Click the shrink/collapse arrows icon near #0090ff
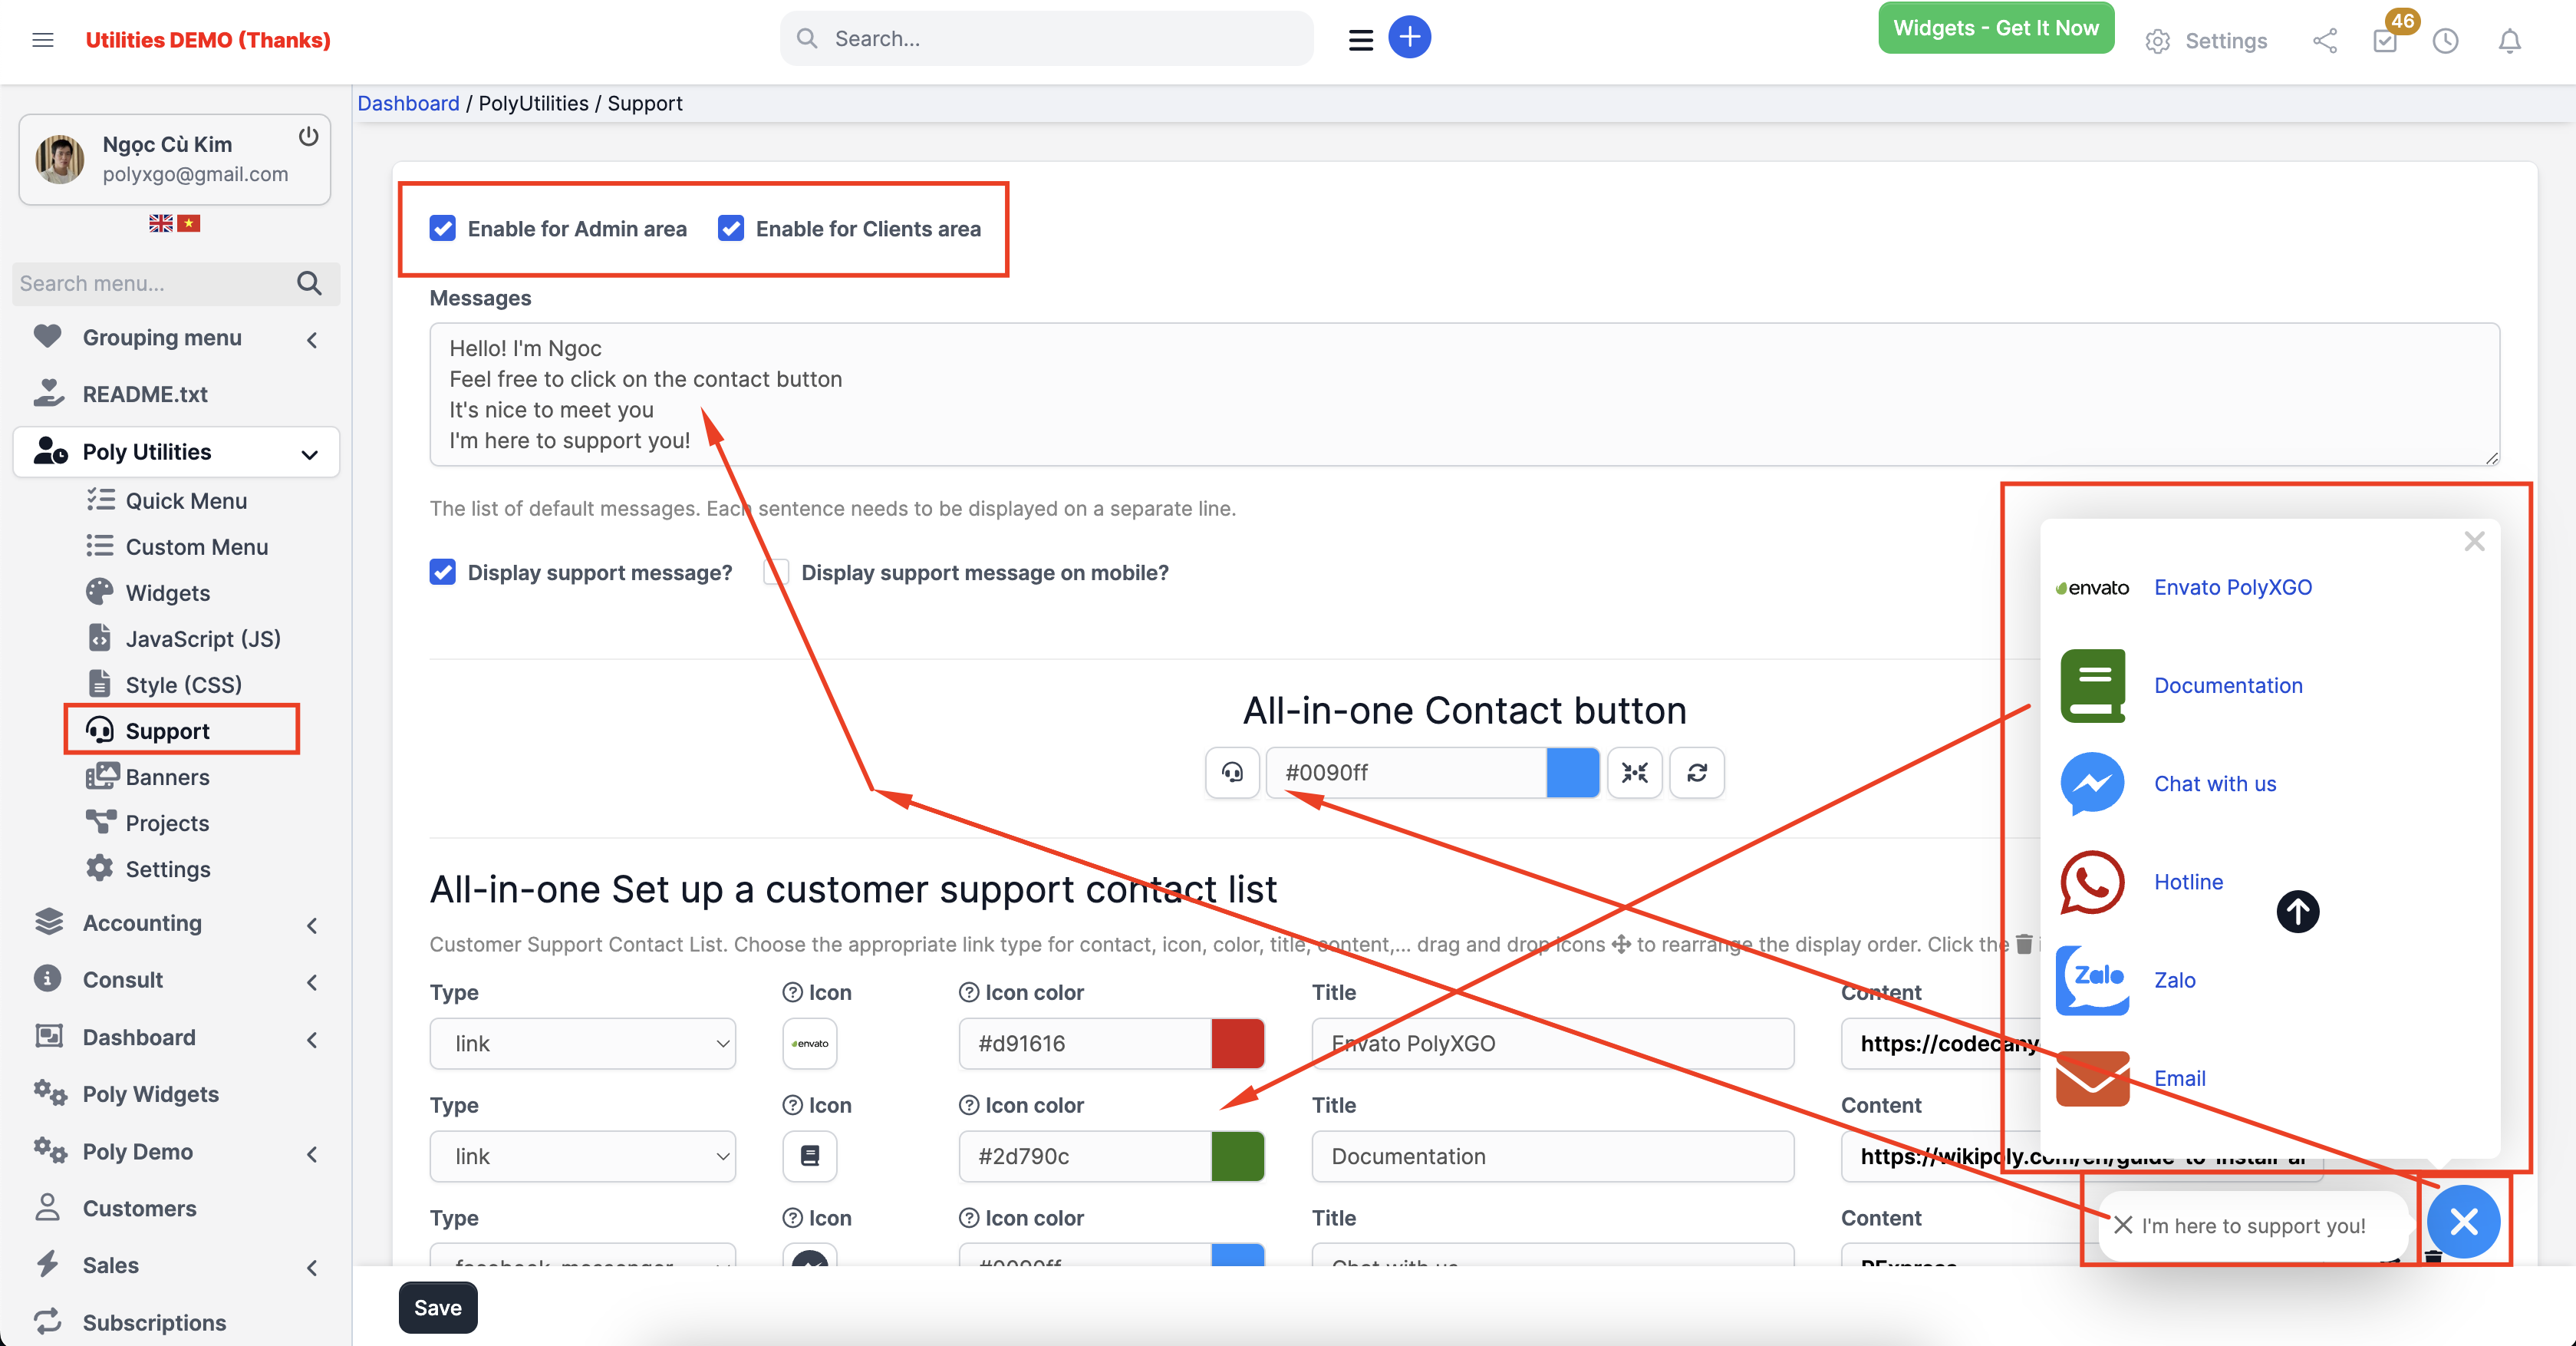2576x1346 pixels. 1635,773
